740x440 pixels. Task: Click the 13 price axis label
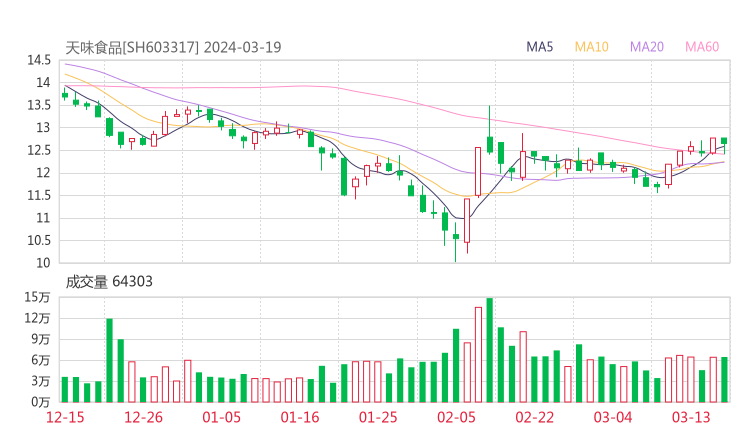[x=43, y=127]
